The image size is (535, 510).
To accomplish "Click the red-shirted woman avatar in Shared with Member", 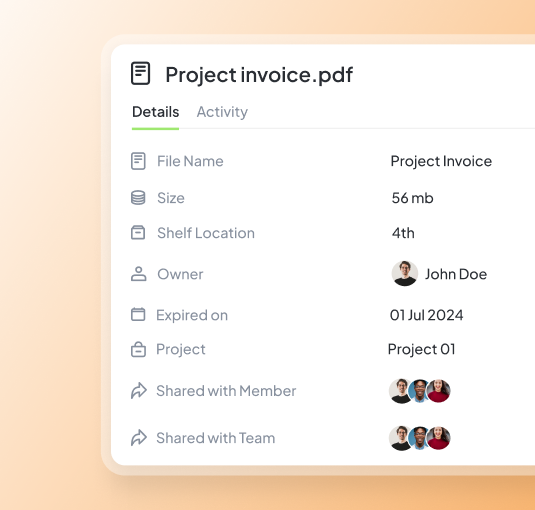I will (x=439, y=391).
